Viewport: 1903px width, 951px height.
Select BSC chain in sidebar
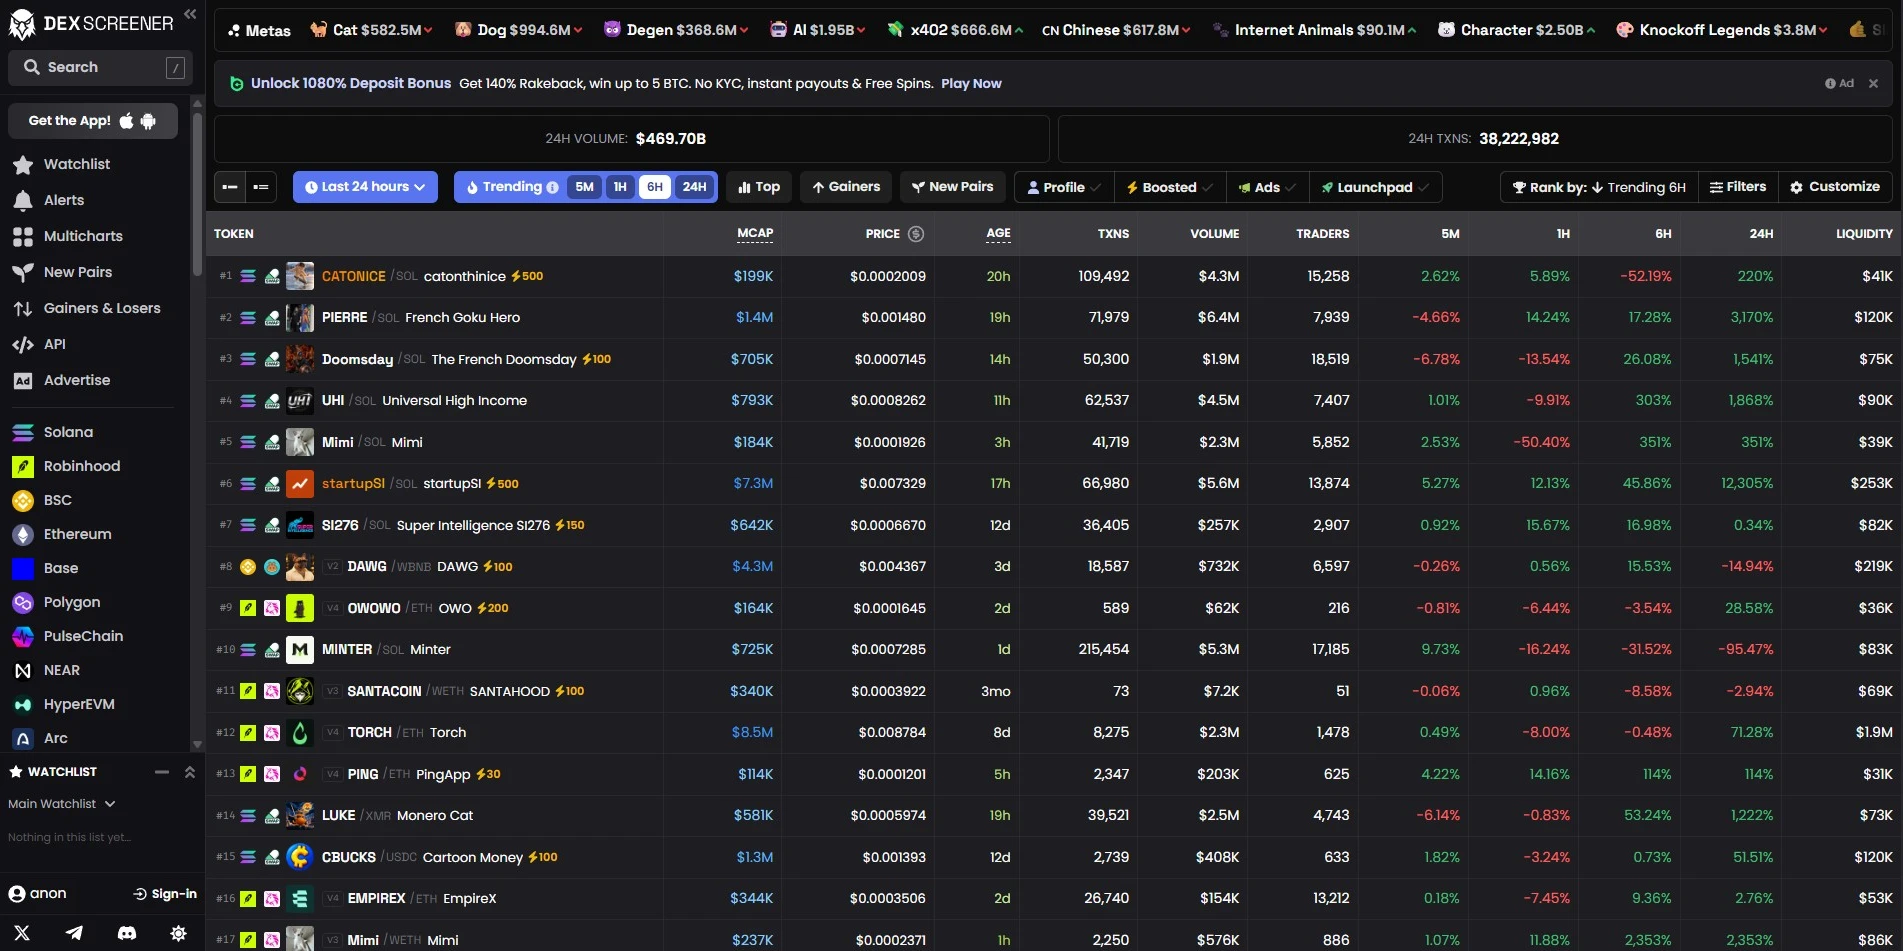pyautogui.click(x=42, y=500)
